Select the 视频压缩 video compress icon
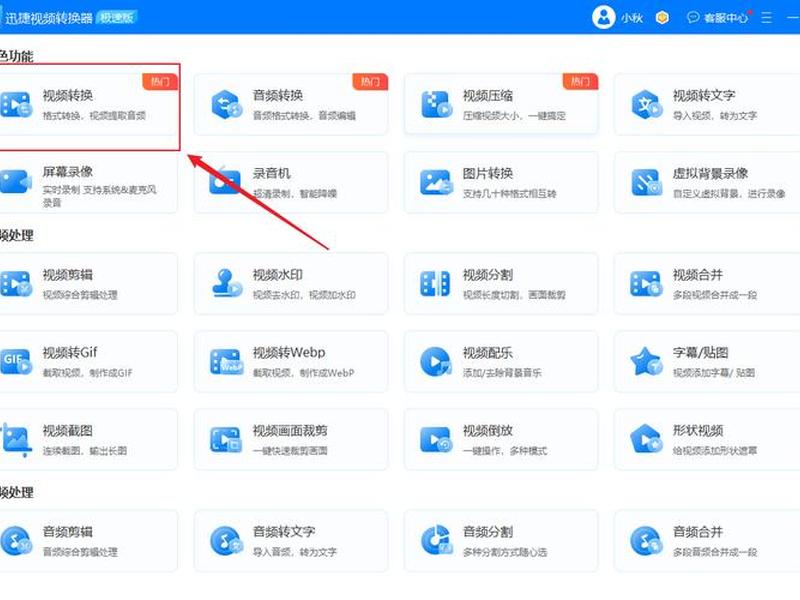The width and height of the screenshot is (800, 600). (x=437, y=105)
